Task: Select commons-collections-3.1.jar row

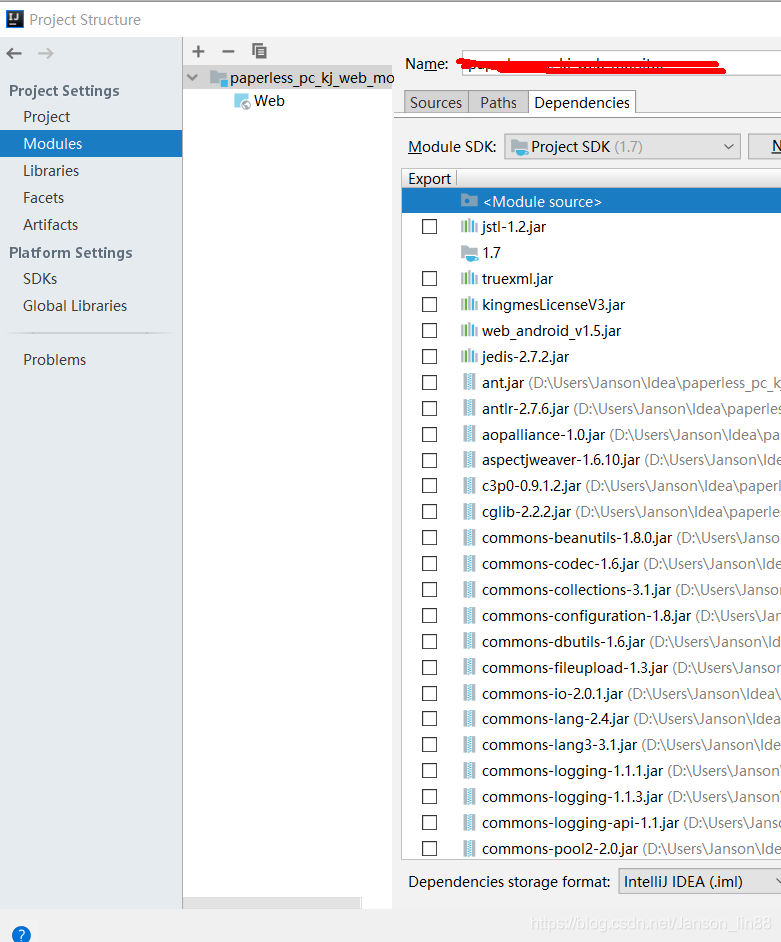Action: [x=591, y=590]
